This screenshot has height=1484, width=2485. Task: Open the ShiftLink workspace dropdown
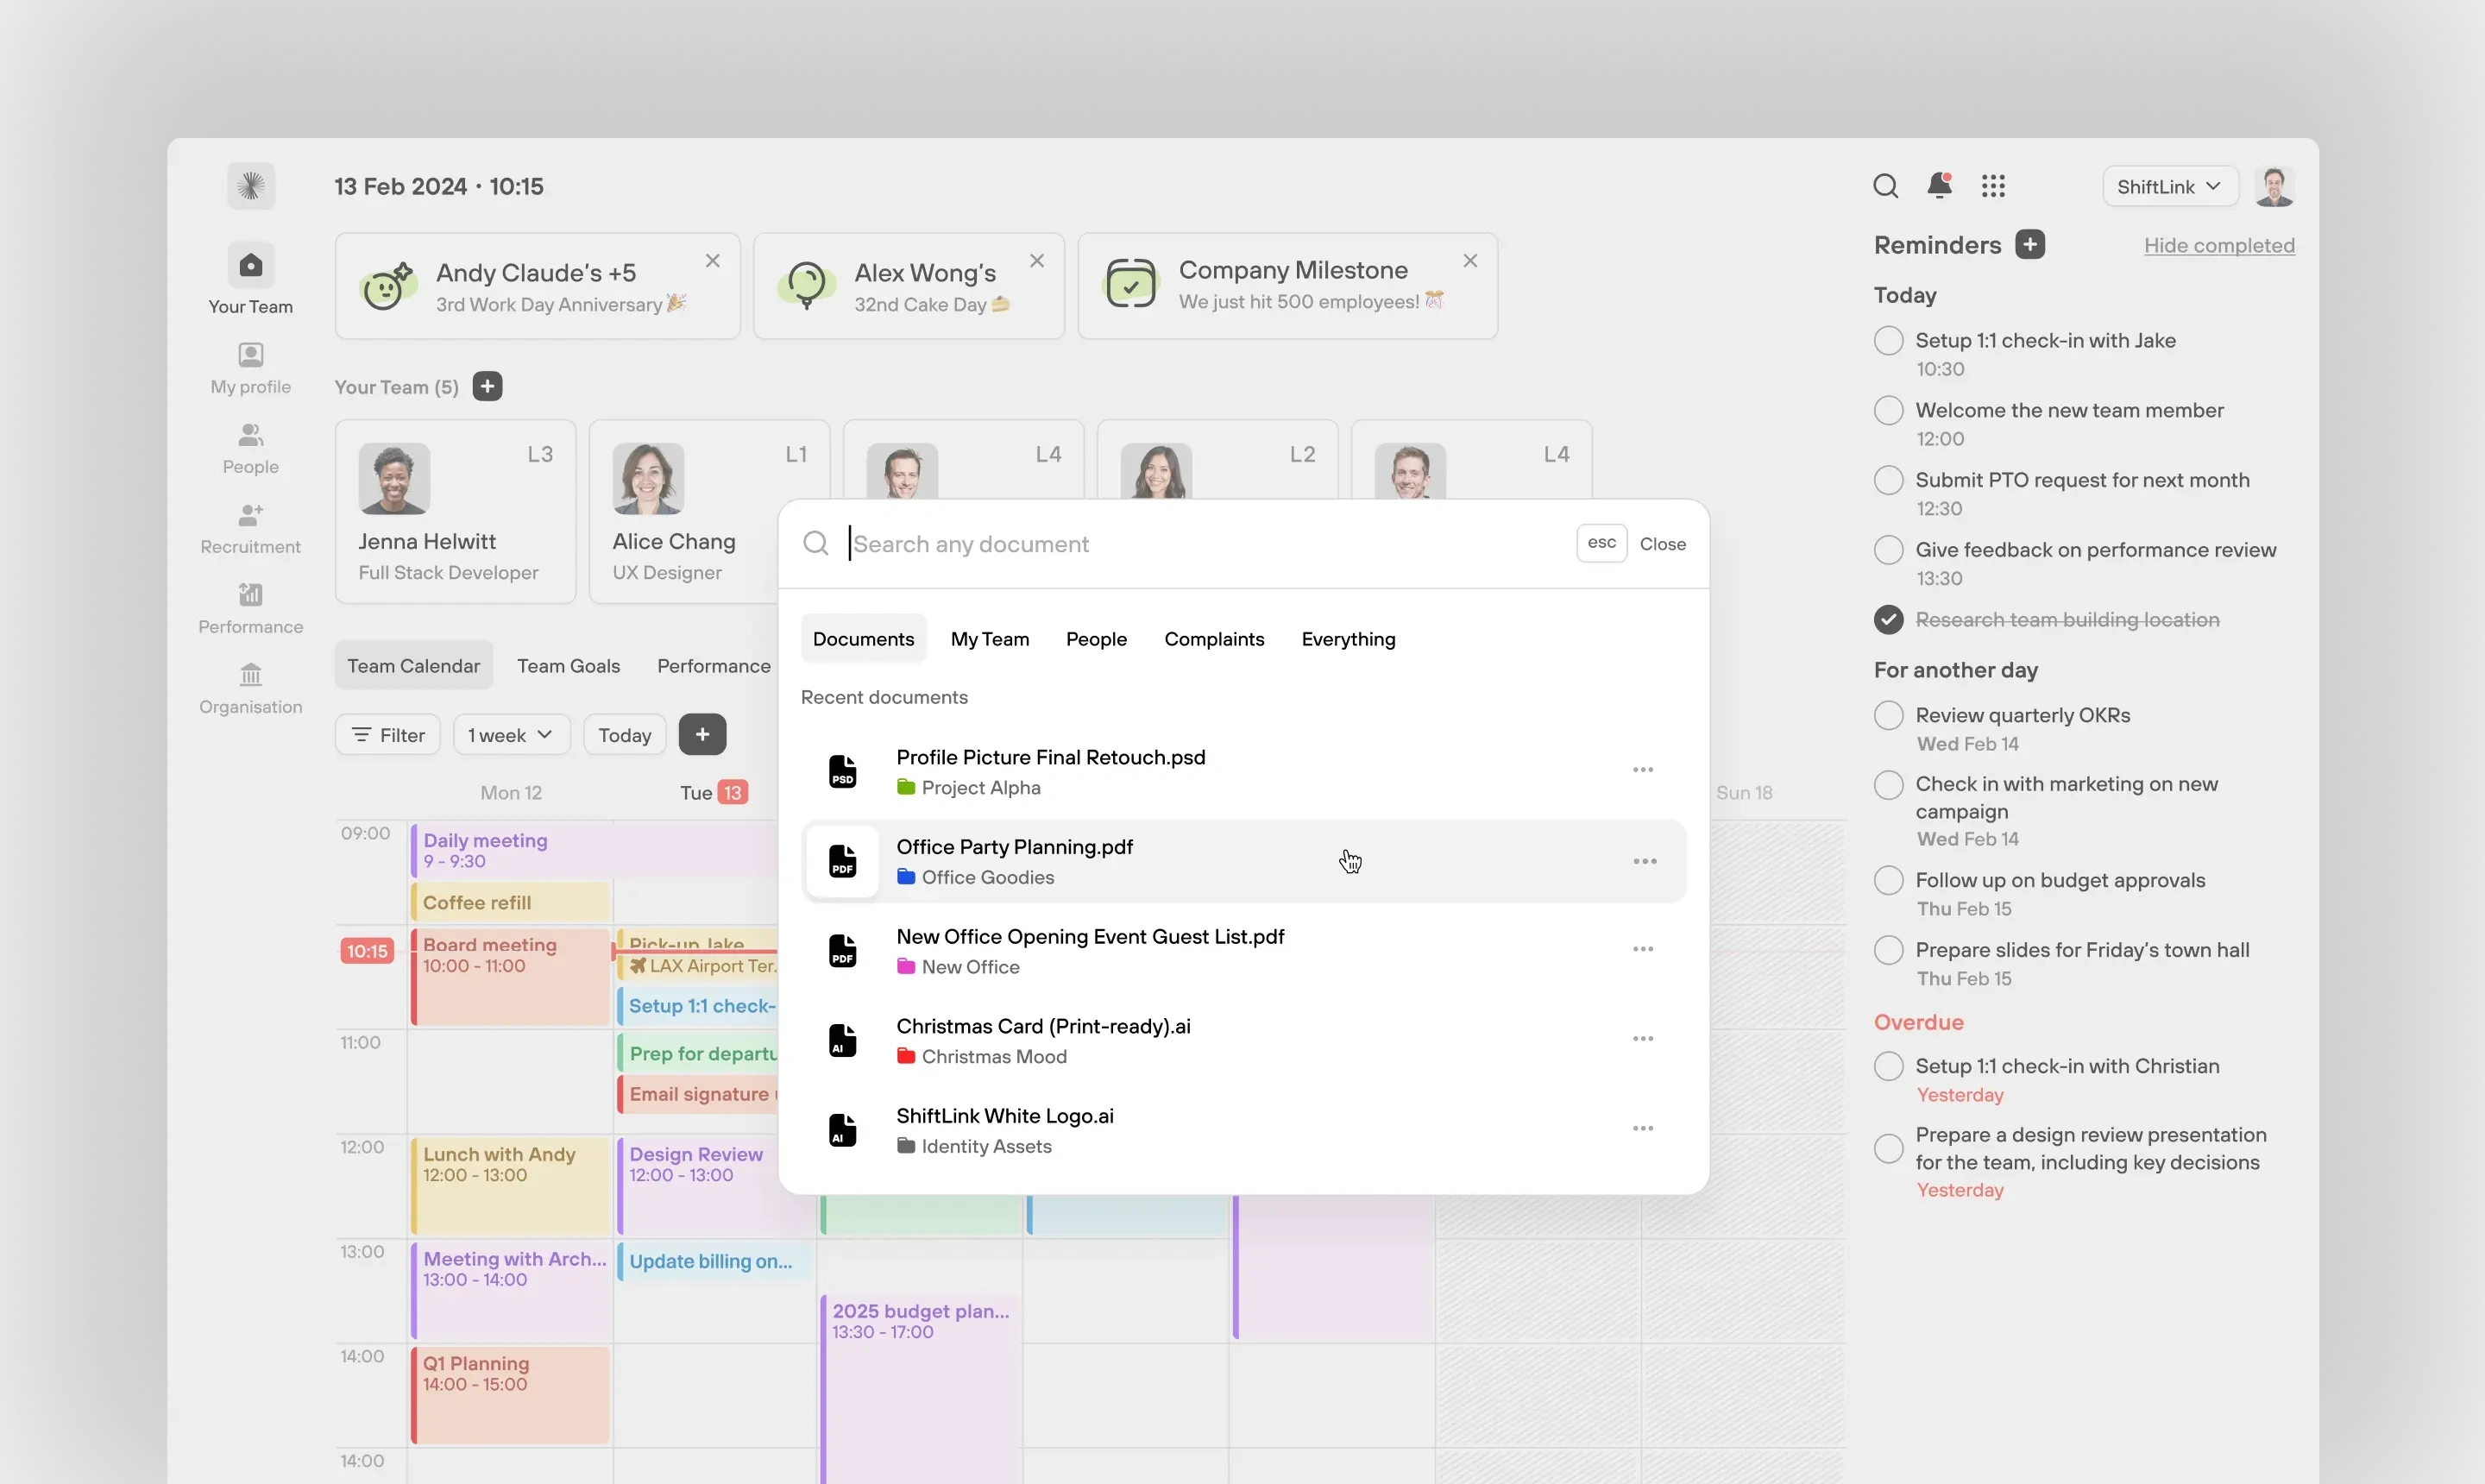2169,187
